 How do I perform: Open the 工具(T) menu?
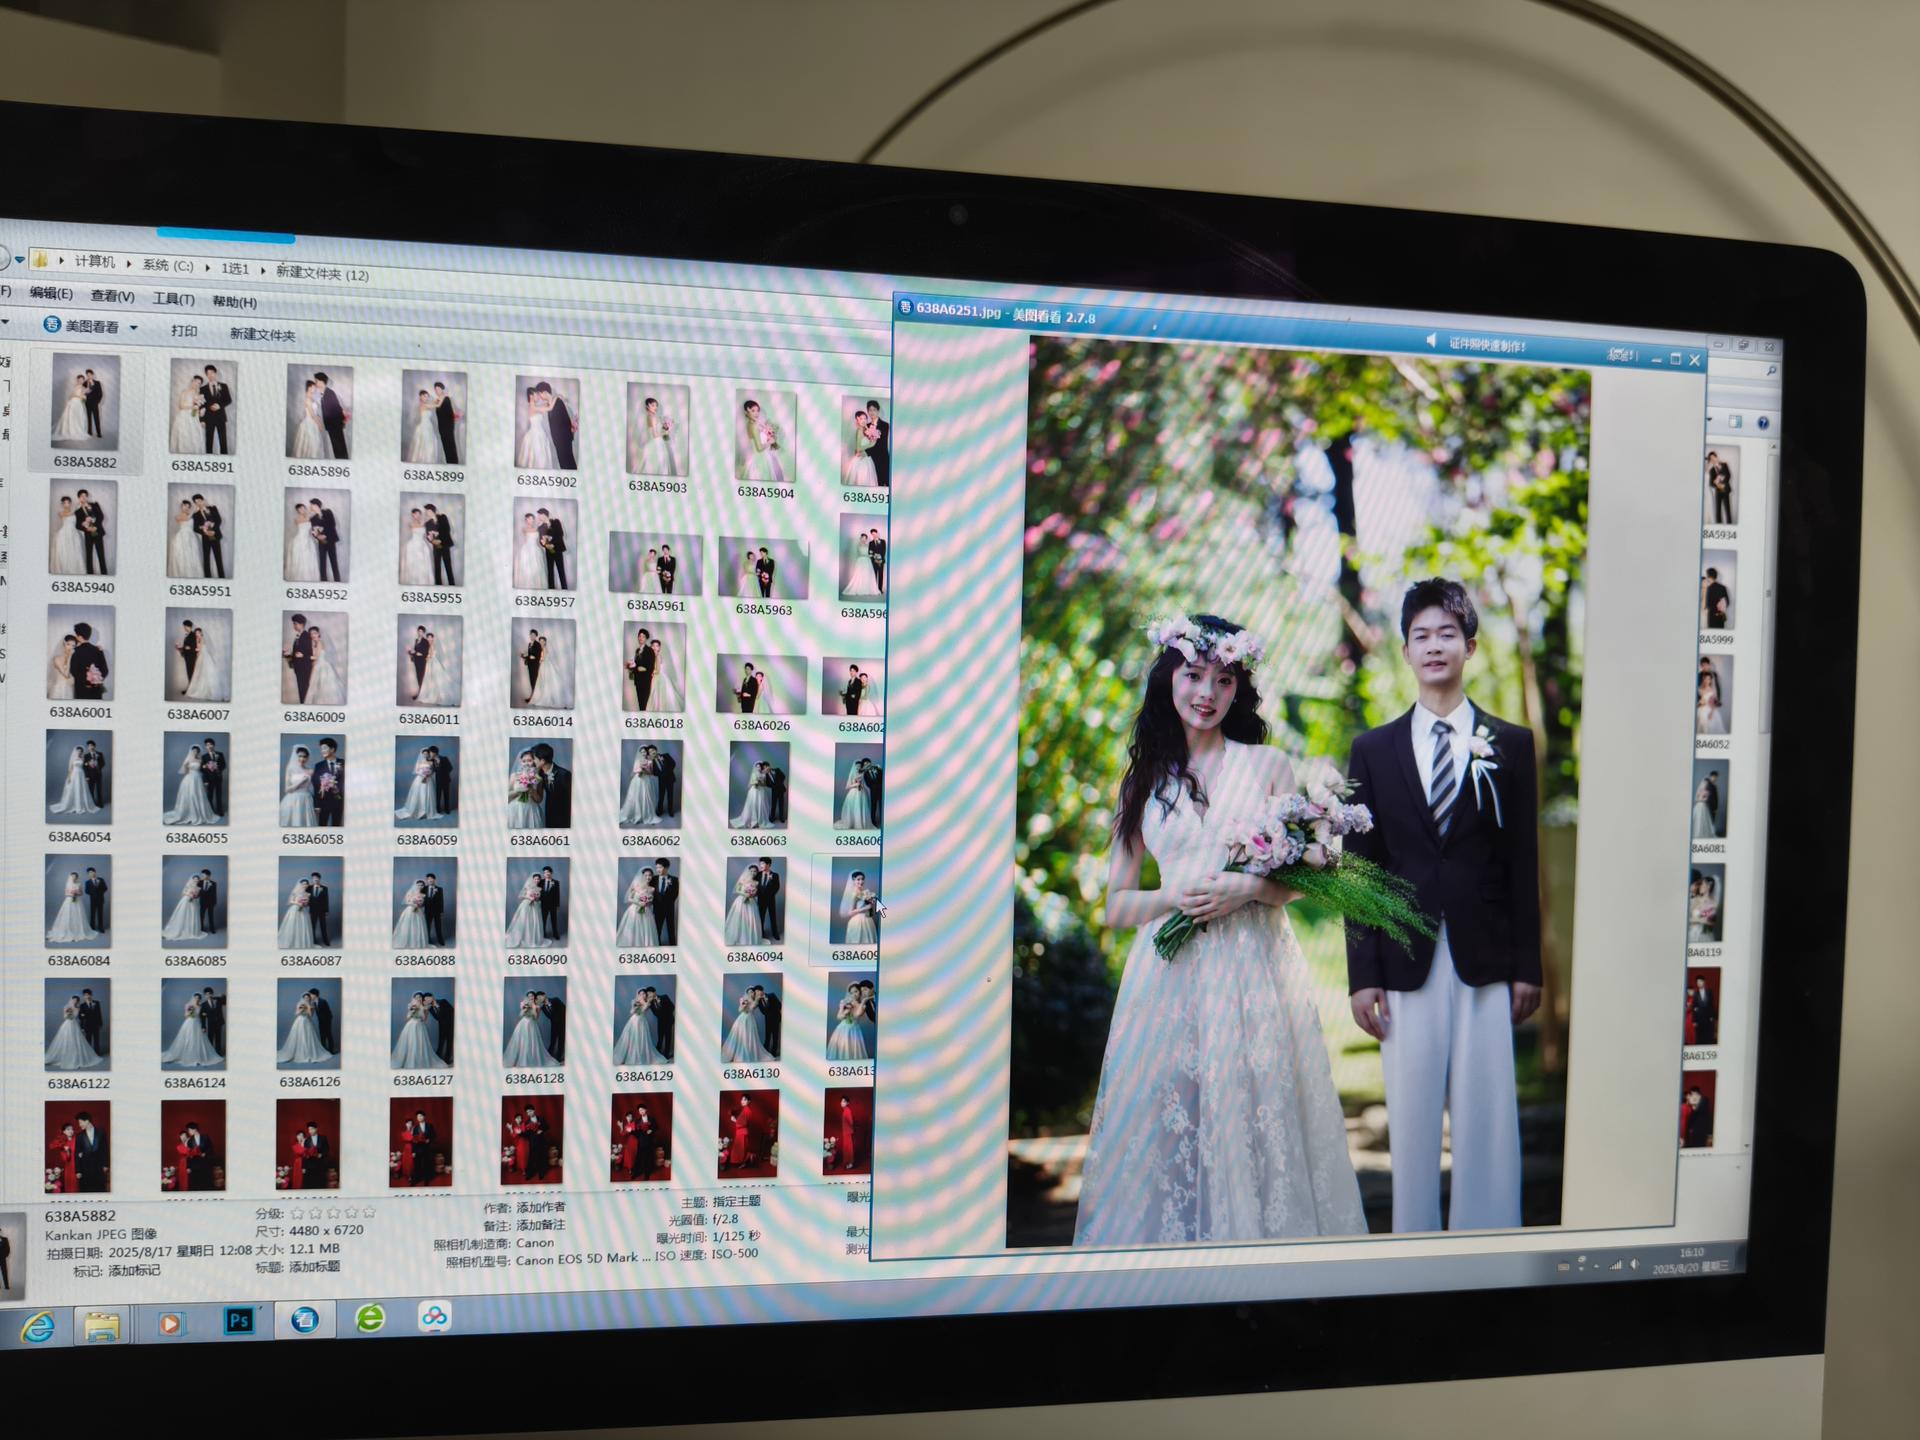click(173, 299)
